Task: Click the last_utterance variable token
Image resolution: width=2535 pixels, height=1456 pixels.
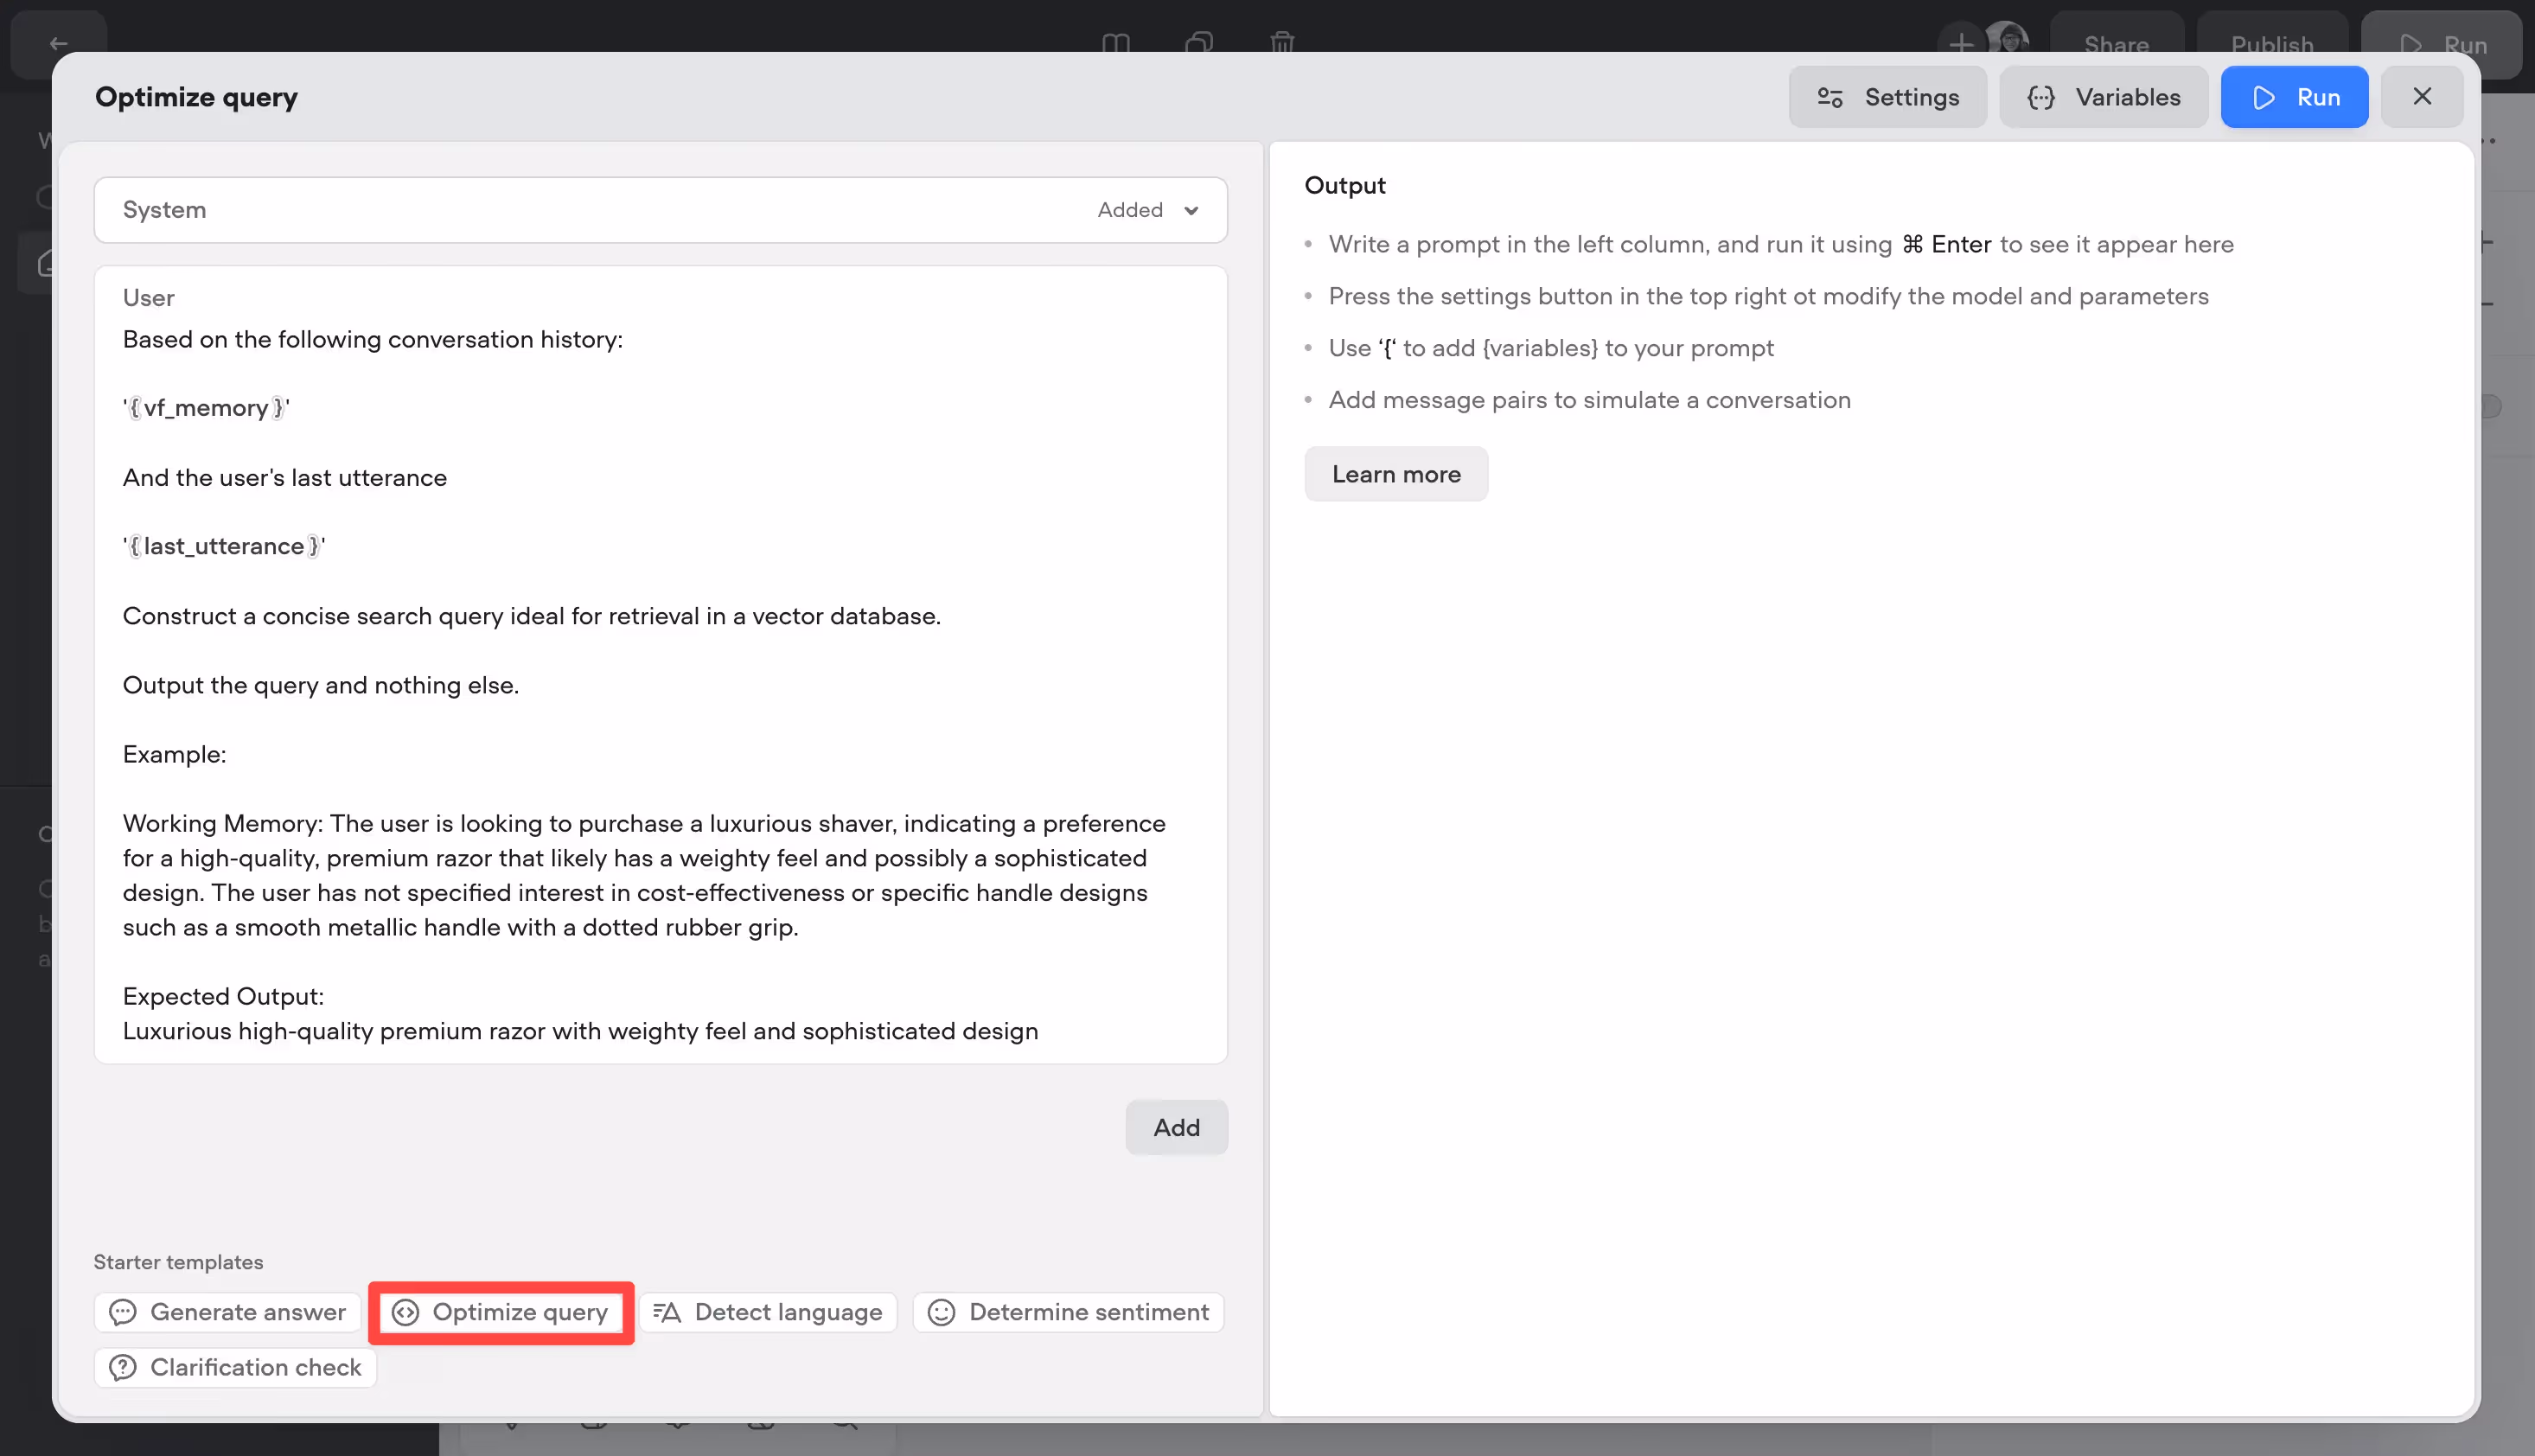Action: [x=224, y=546]
